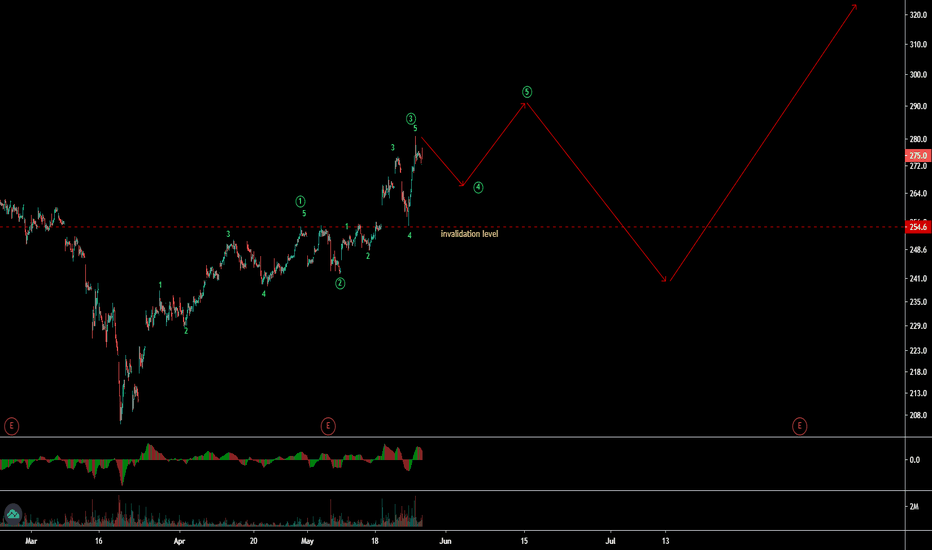Click the 15 date label on time axis
The image size is (932, 550).
click(x=524, y=541)
